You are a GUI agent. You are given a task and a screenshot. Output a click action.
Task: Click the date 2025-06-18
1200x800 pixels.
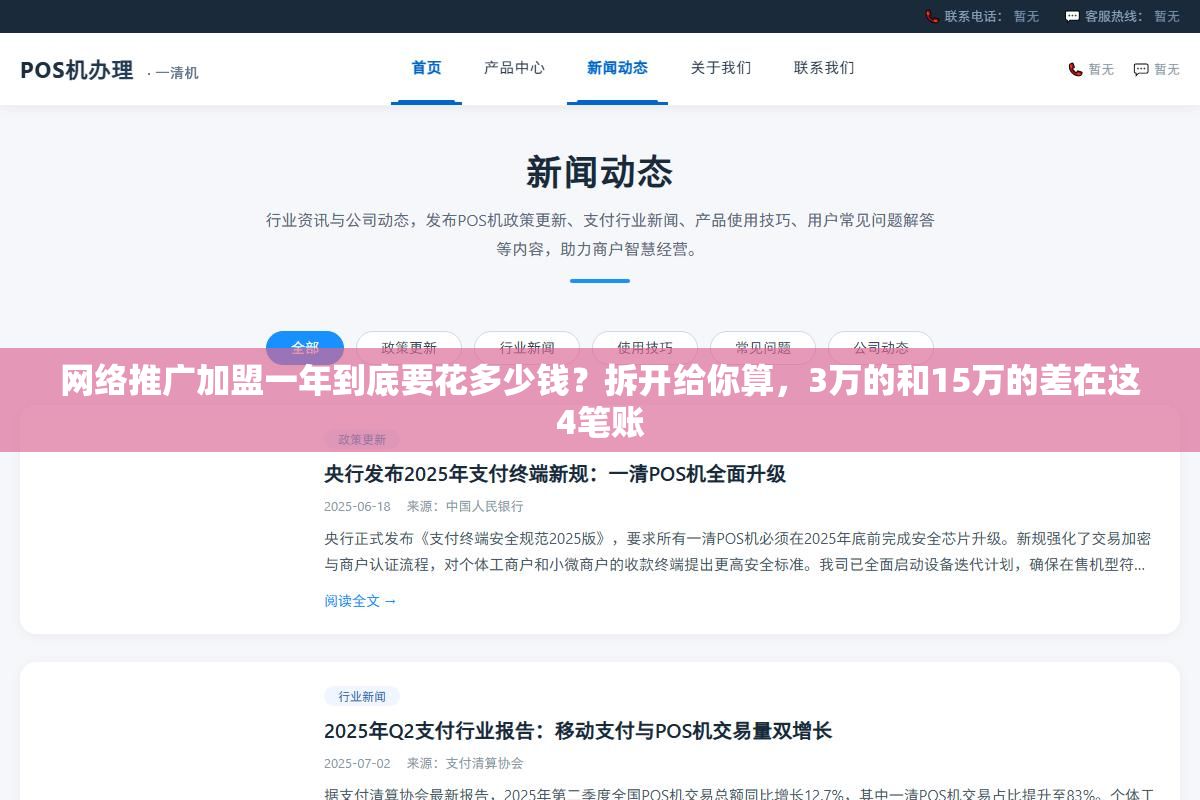point(357,506)
